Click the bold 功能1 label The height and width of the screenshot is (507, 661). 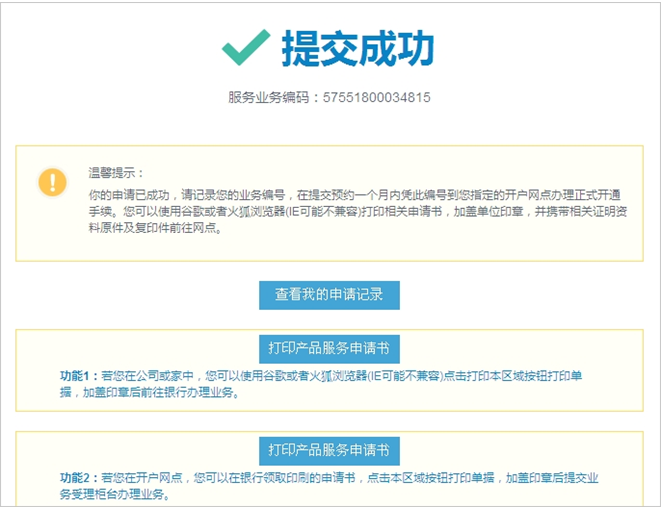coord(78,377)
